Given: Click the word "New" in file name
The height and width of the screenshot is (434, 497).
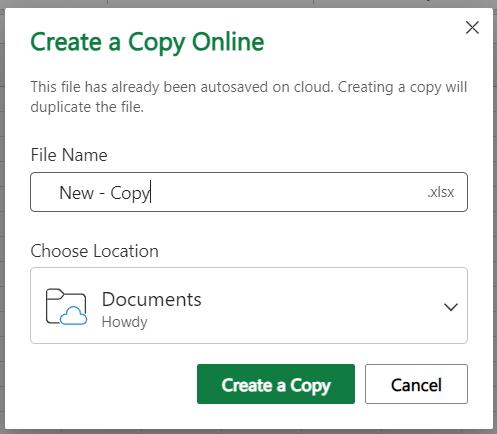Looking at the screenshot, I should pos(77,193).
